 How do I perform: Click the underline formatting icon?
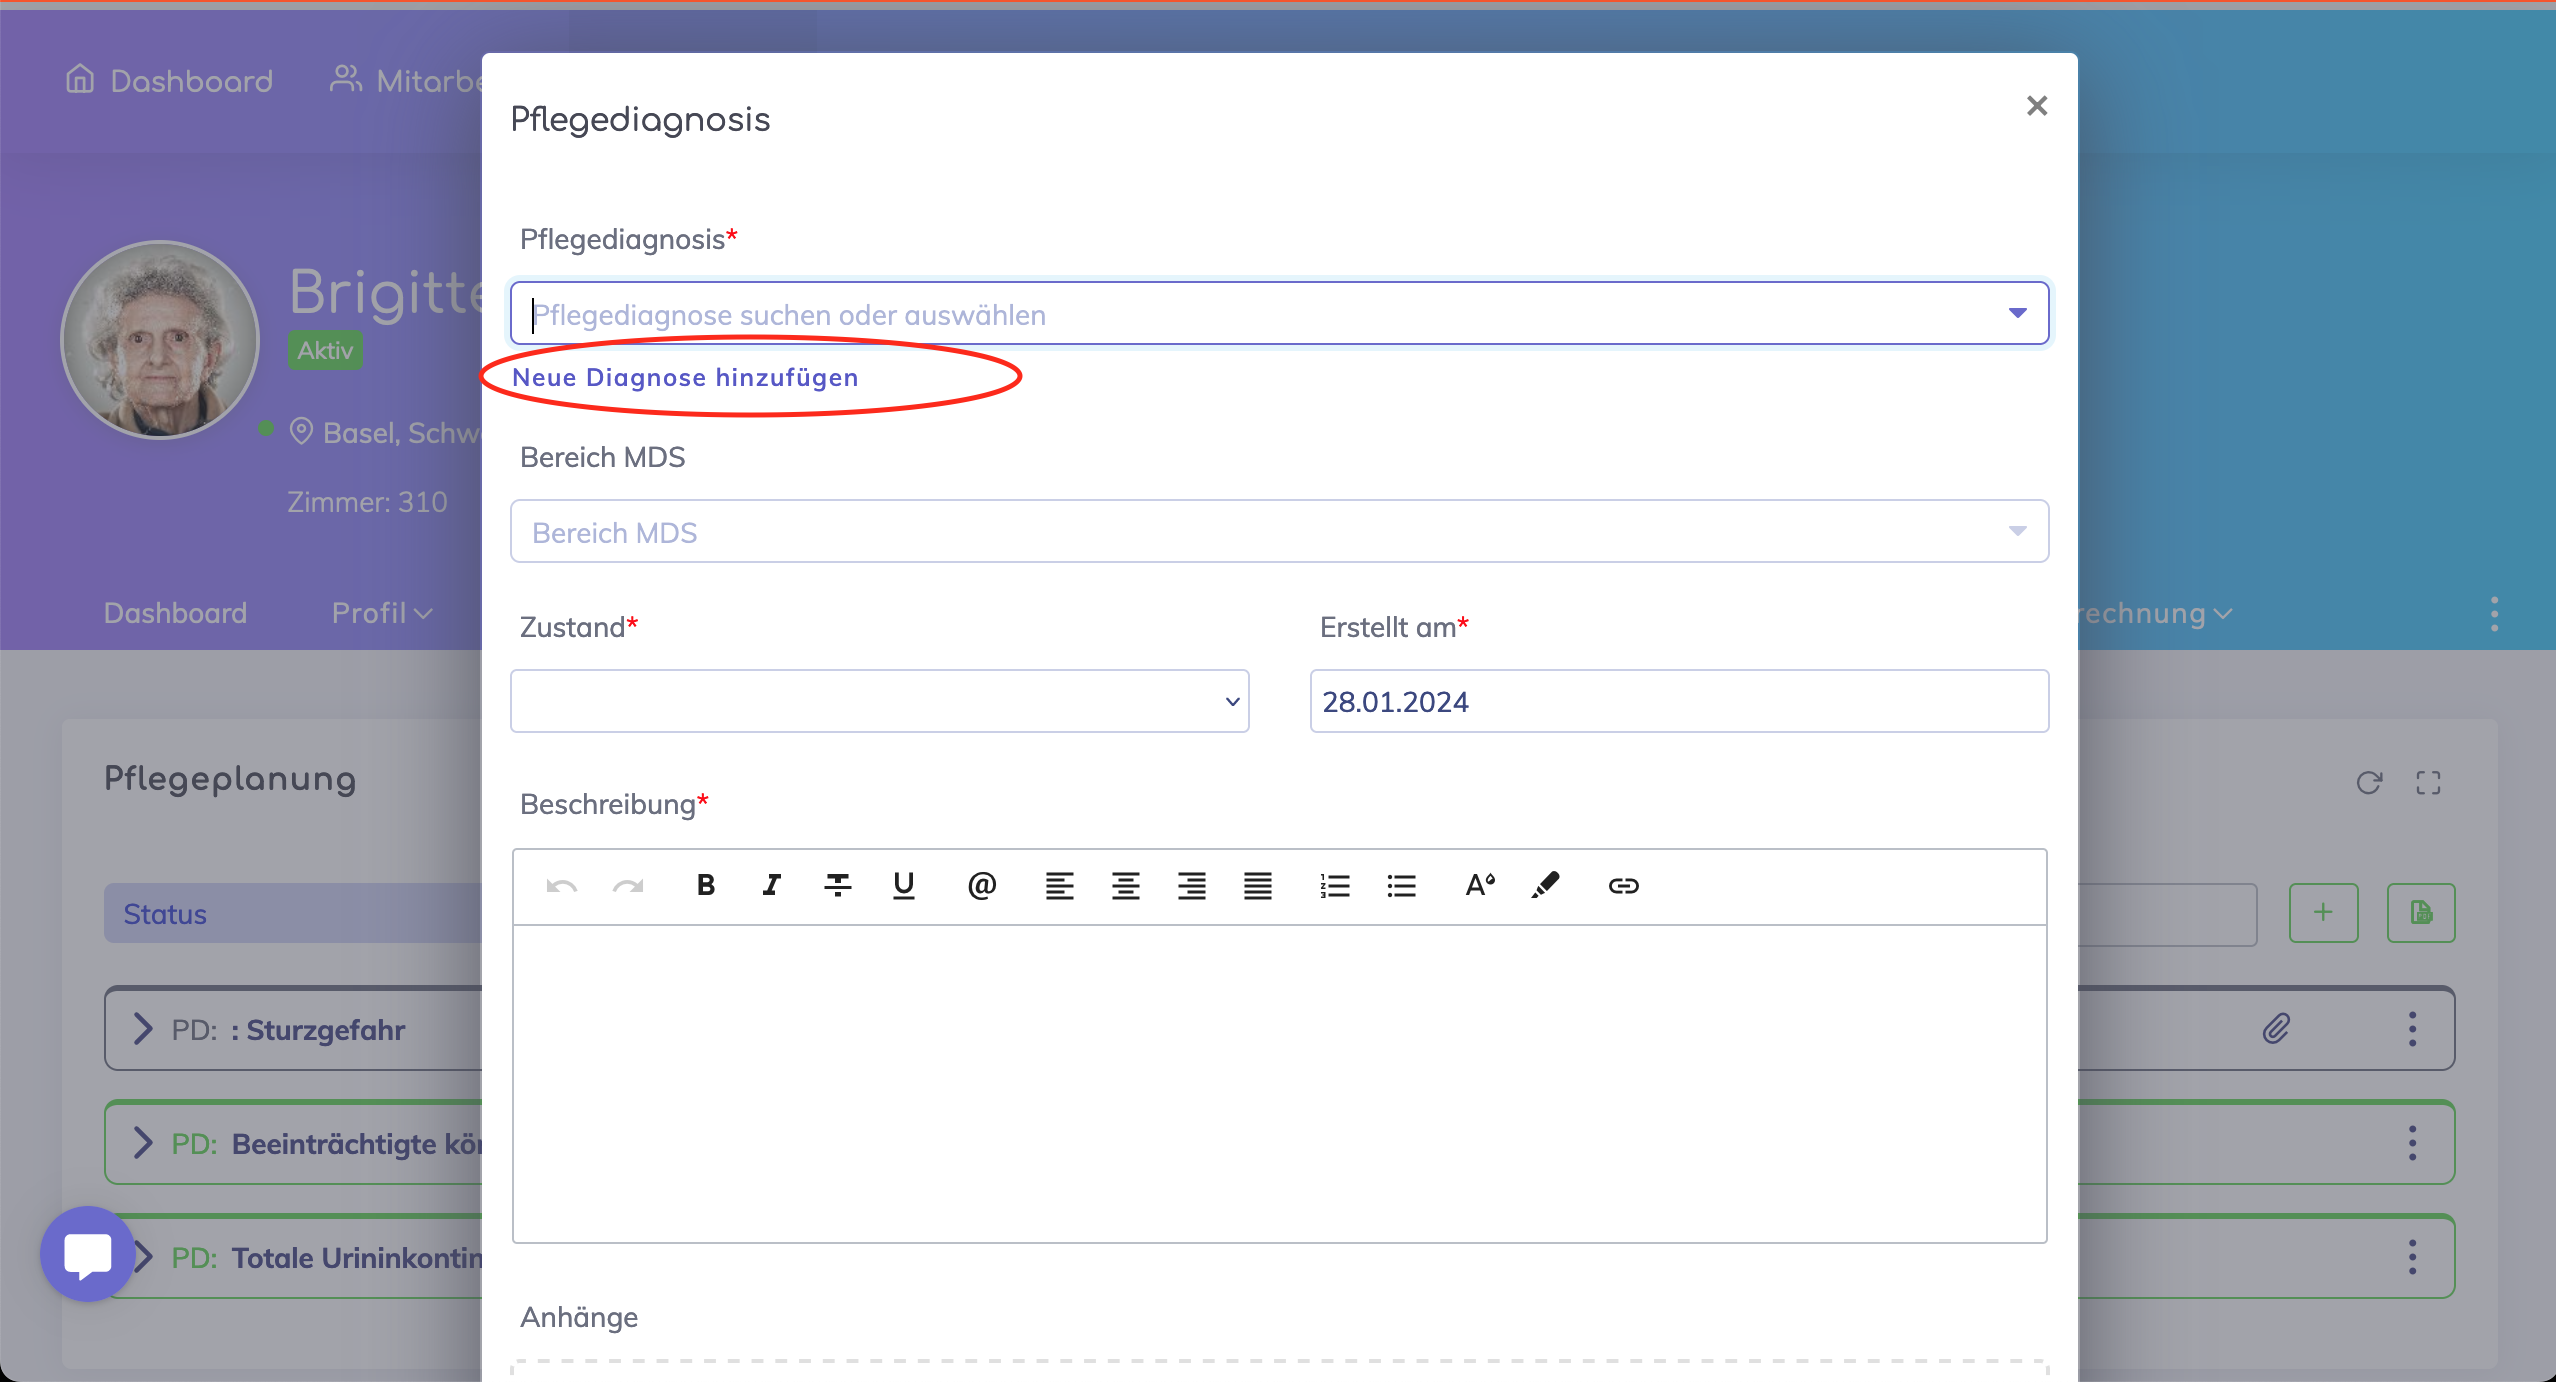pos(904,885)
